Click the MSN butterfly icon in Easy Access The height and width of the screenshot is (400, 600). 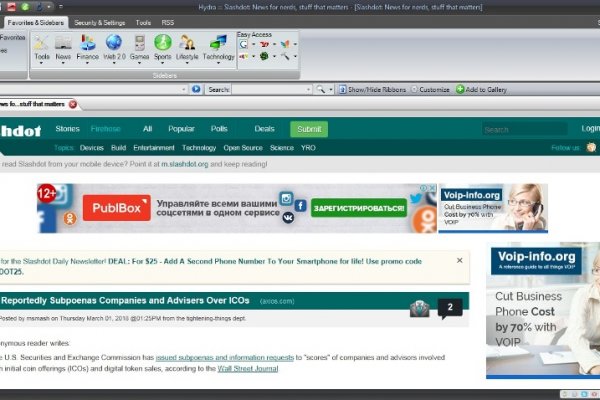tap(285, 44)
